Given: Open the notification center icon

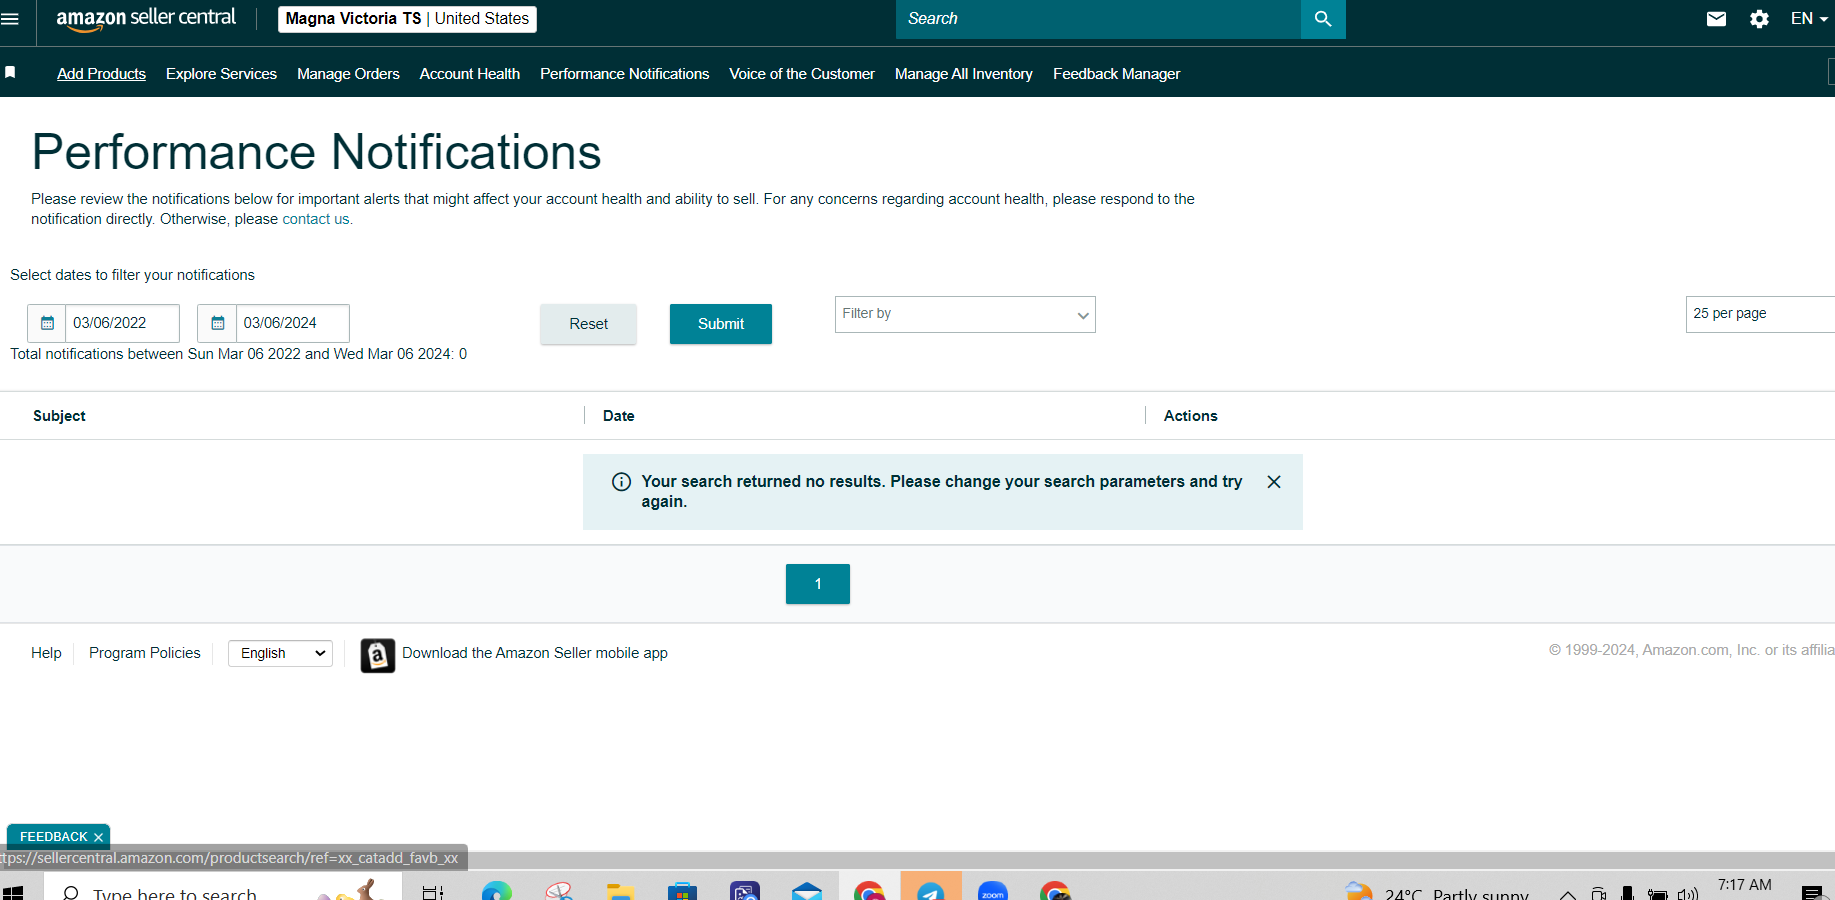Looking at the screenshot, I should coord(1811,893).
